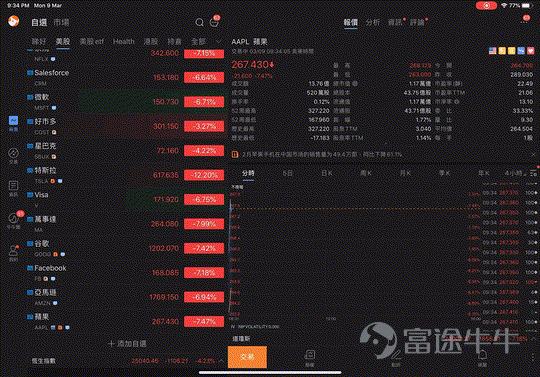The height and width of the screenshot is (377, 540).
Task: Toggle the -12.20% change badge for 特斯拉
Action: (204, 175)
